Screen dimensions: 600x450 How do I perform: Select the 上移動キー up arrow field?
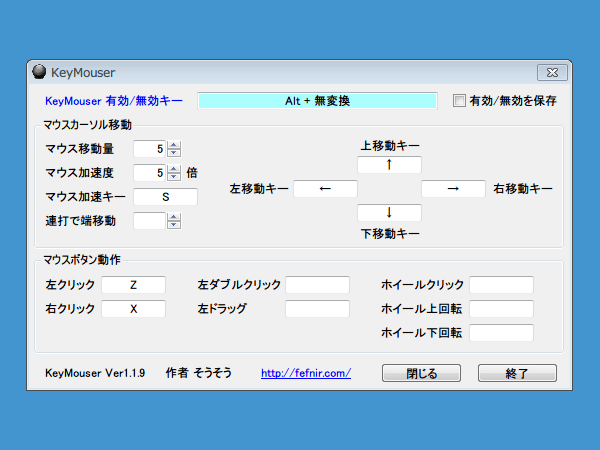click(x=389, y=165)
